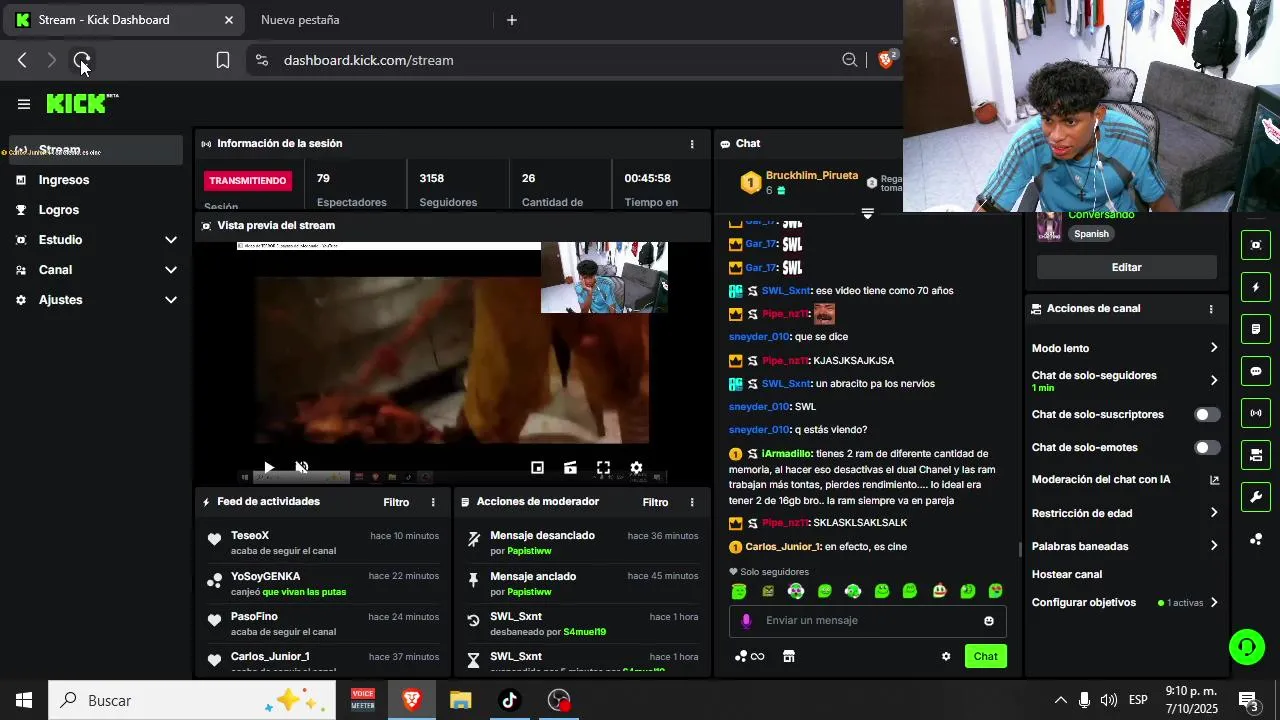The height and width of the screenshot is (720, 1280).
Task: Open Chat de solo-seguidores options
Action: [x=1126, y=380]
